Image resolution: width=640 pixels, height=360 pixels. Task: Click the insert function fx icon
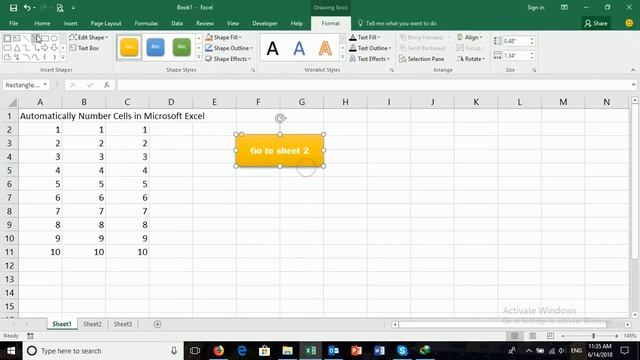coord(106,85)
